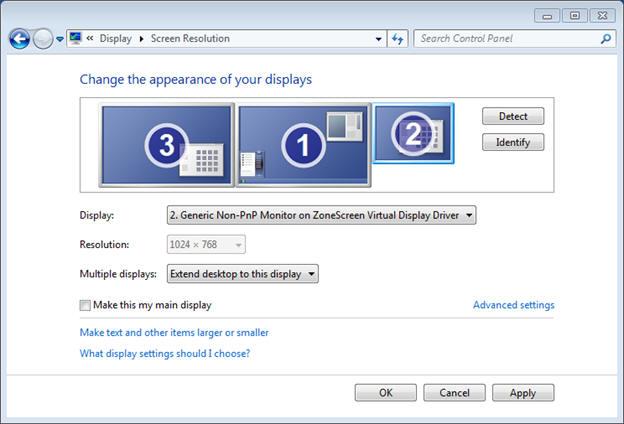
Task: Click the Control Panel icon in address bar
Action: [75, 38]
